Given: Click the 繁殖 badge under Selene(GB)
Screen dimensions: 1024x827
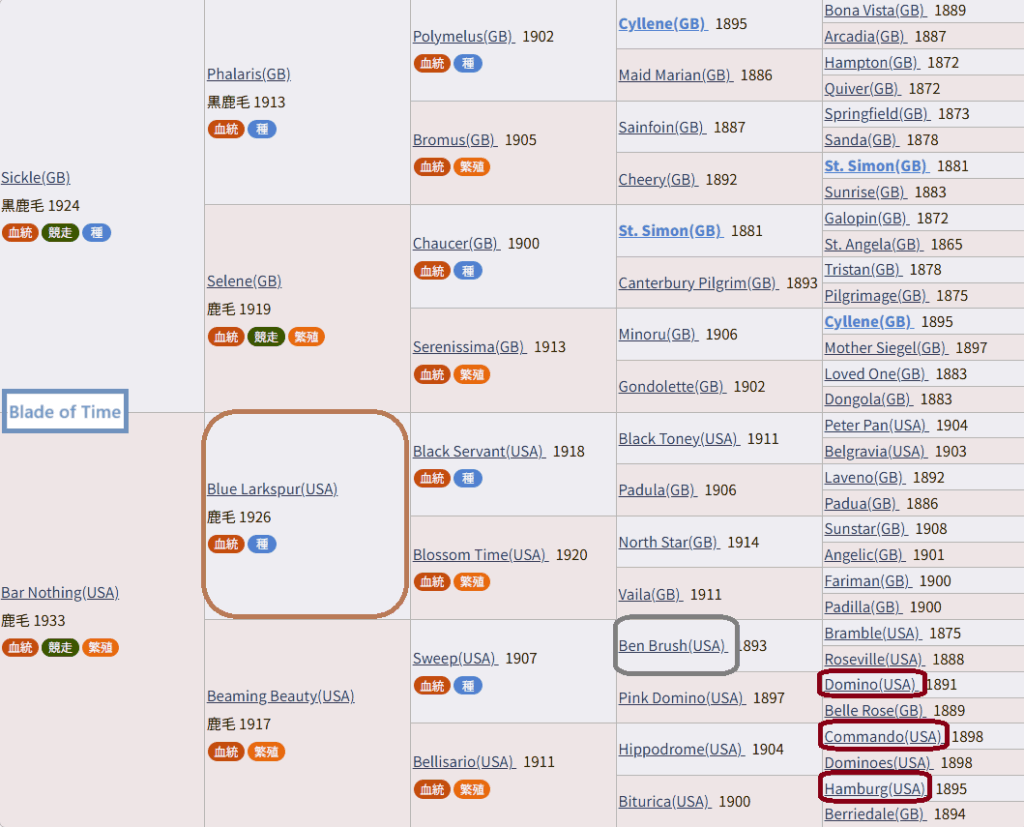Looking at the screenshot, I should click(306, 337).
